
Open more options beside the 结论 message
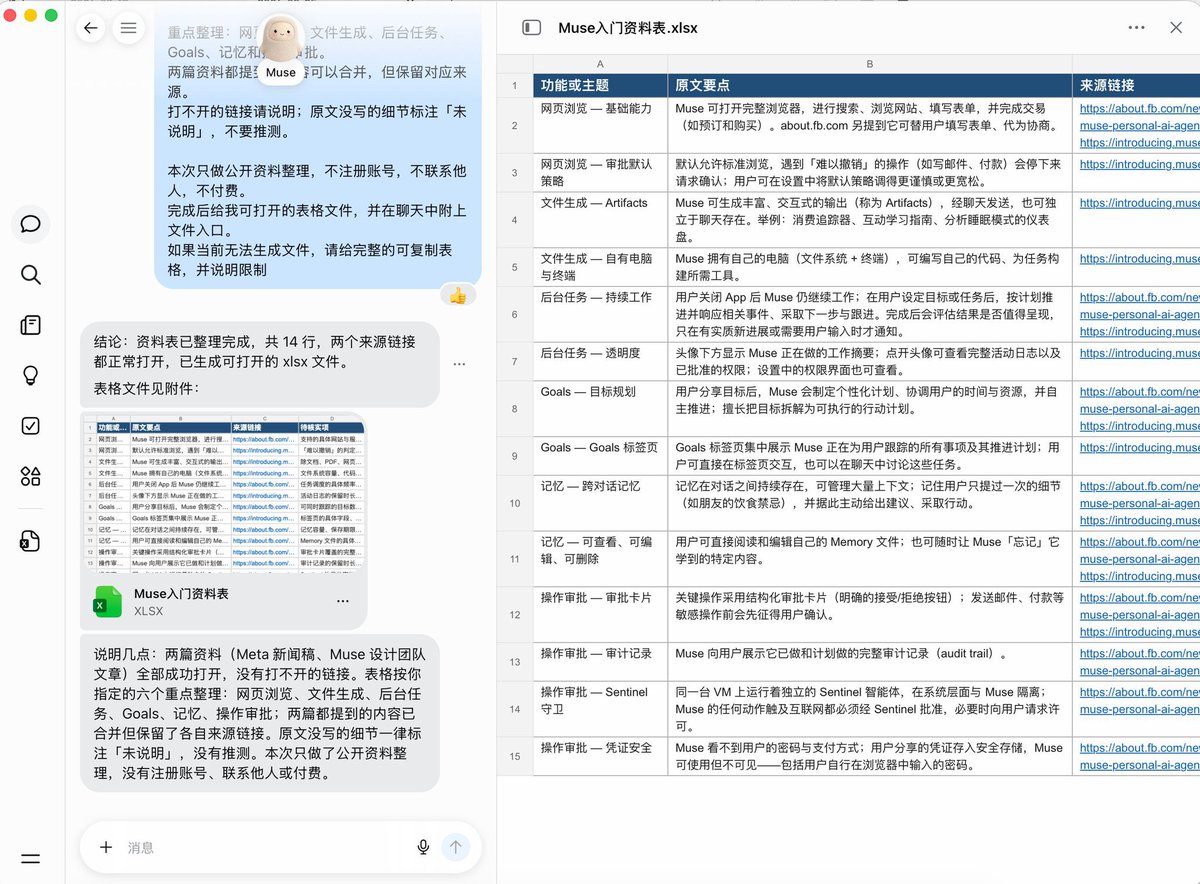459,364
